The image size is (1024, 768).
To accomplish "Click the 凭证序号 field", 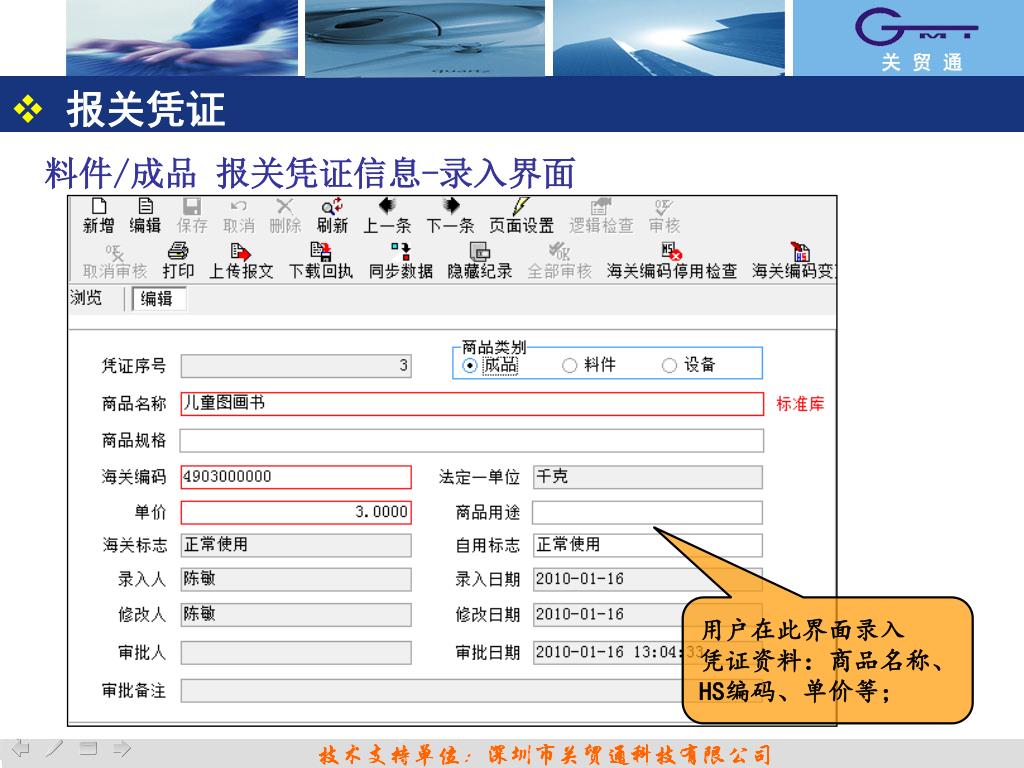I will point(296,366).
